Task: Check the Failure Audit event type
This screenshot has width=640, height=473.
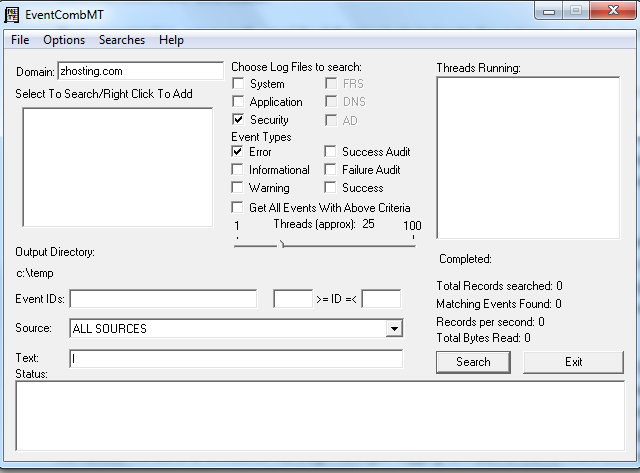Action: coord(330,169)
